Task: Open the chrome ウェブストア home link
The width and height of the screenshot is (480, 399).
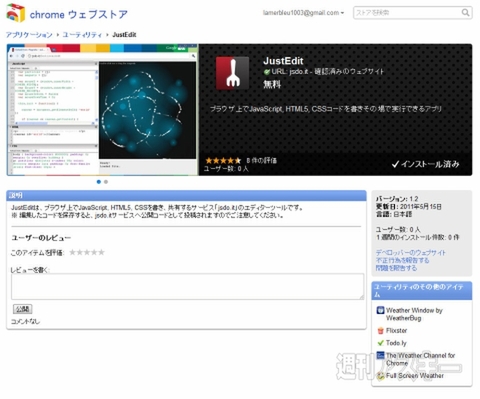Action: pyautogui.click(x=79, y=15)
